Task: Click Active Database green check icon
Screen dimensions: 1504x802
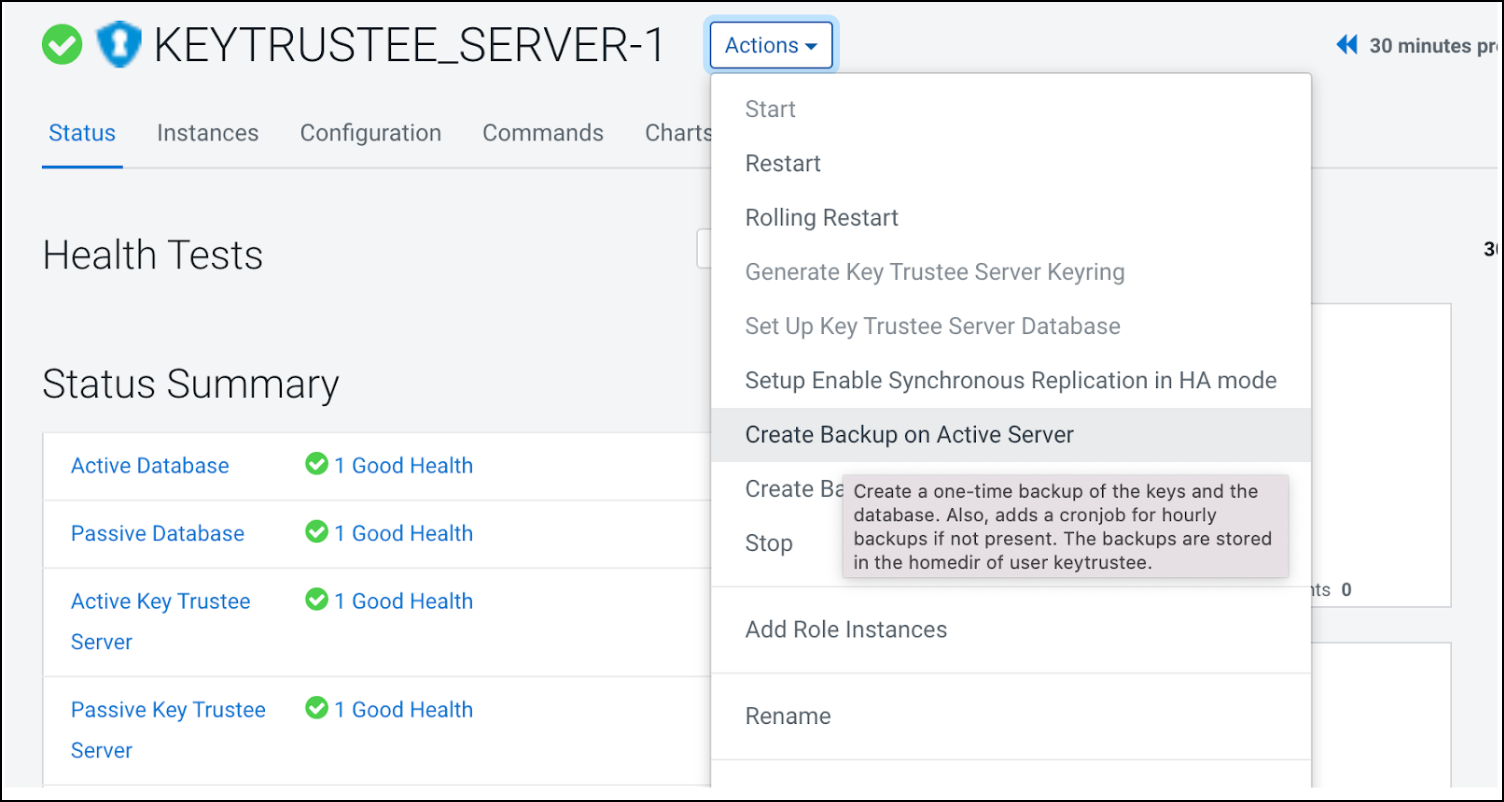Action: (x=317, y=465)
